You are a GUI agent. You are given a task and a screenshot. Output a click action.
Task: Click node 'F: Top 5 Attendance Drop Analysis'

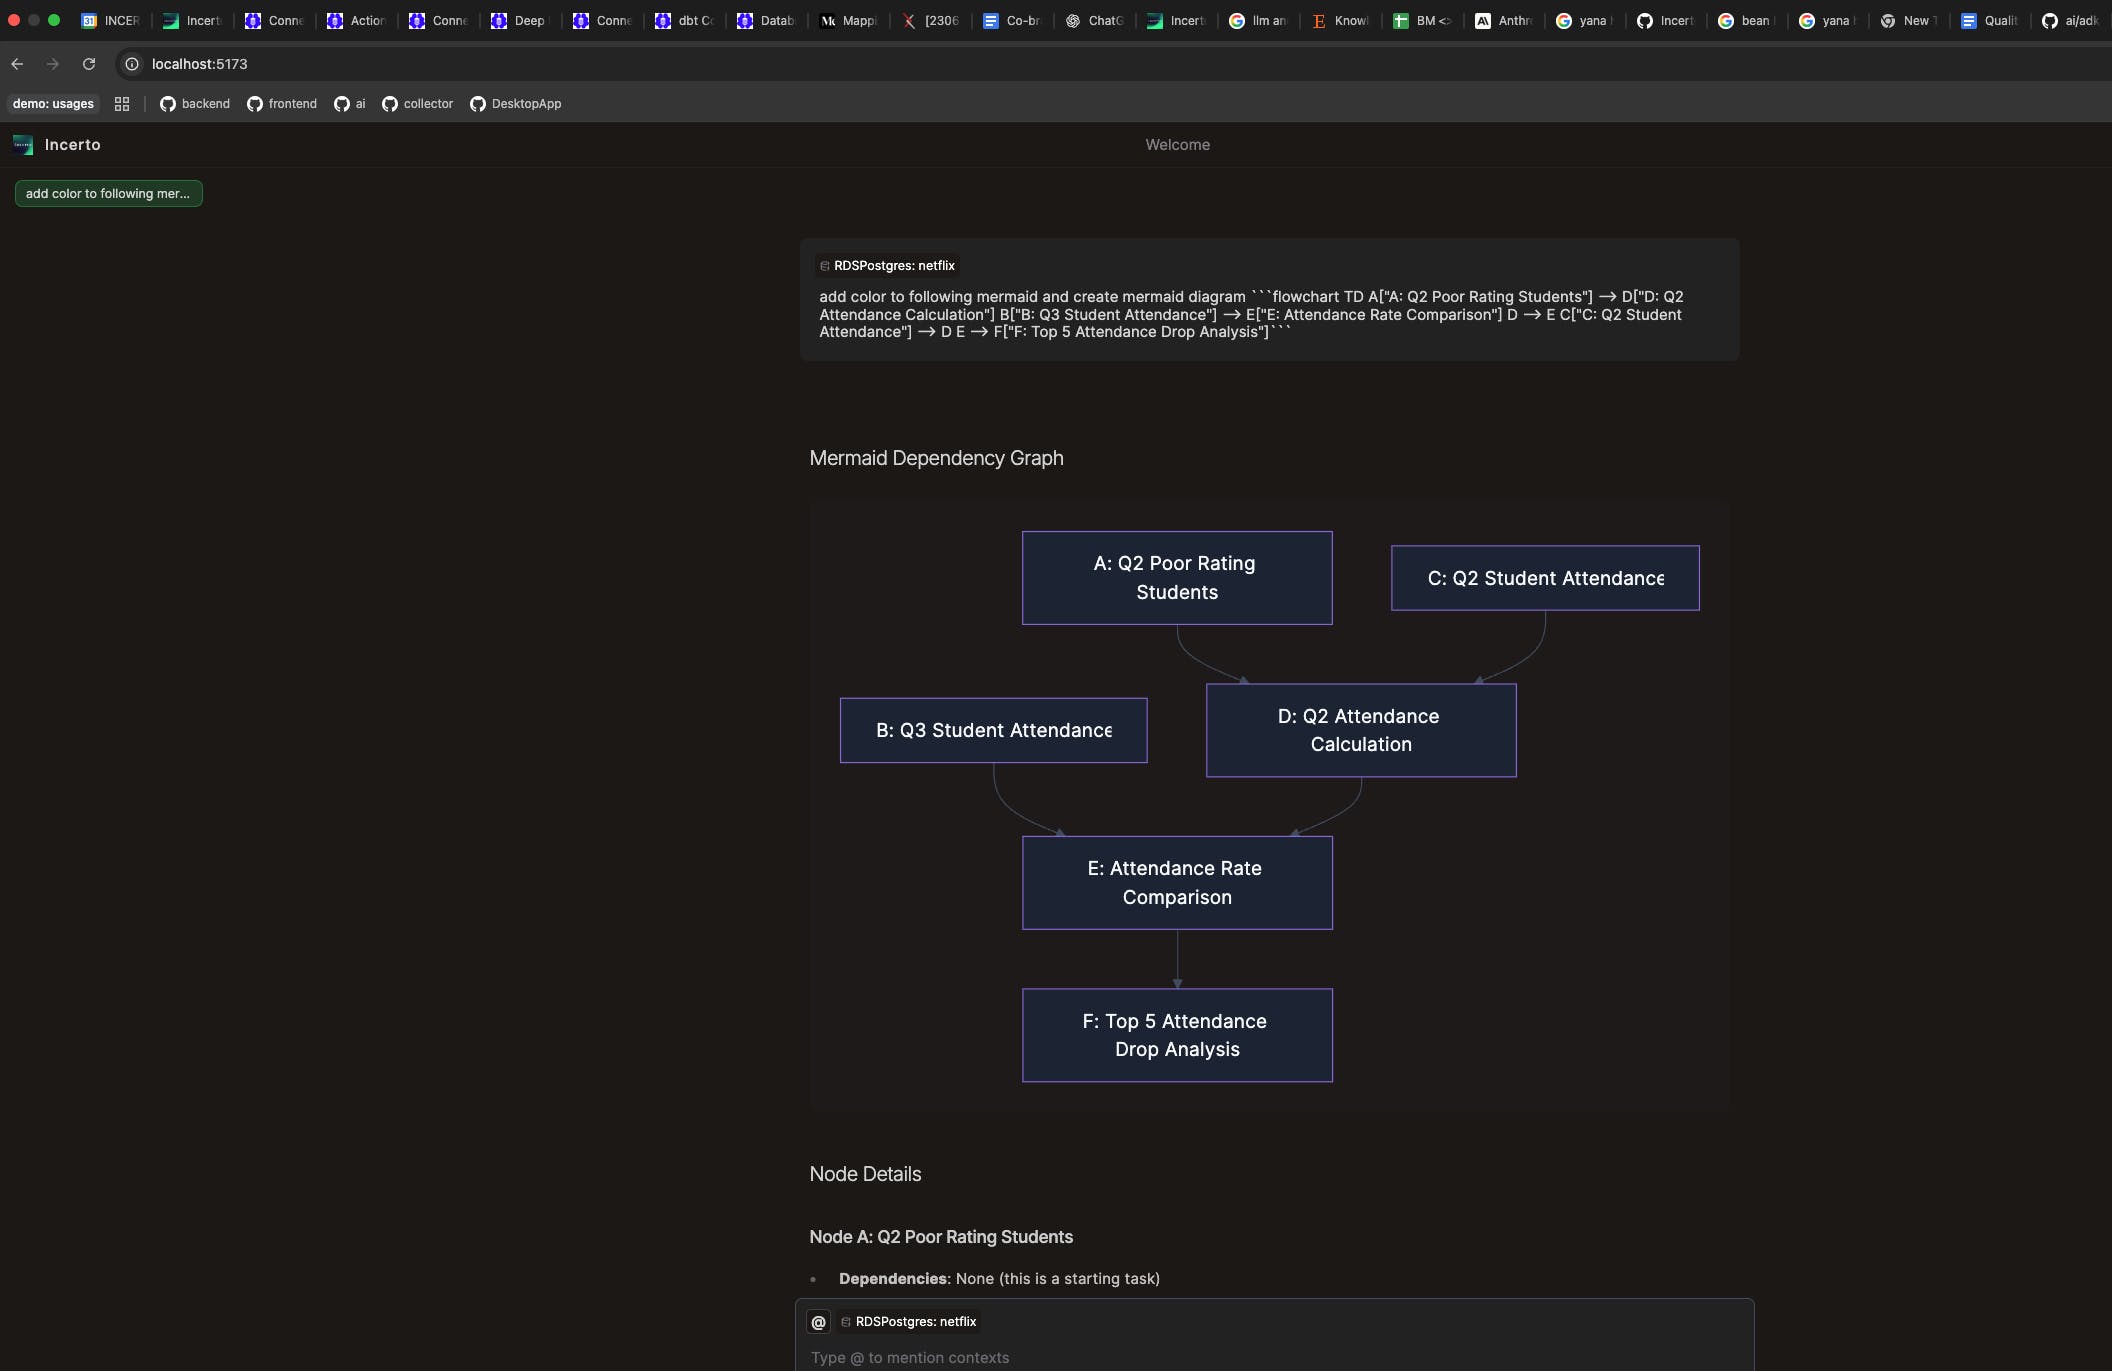click(x=1177, y=1035)
